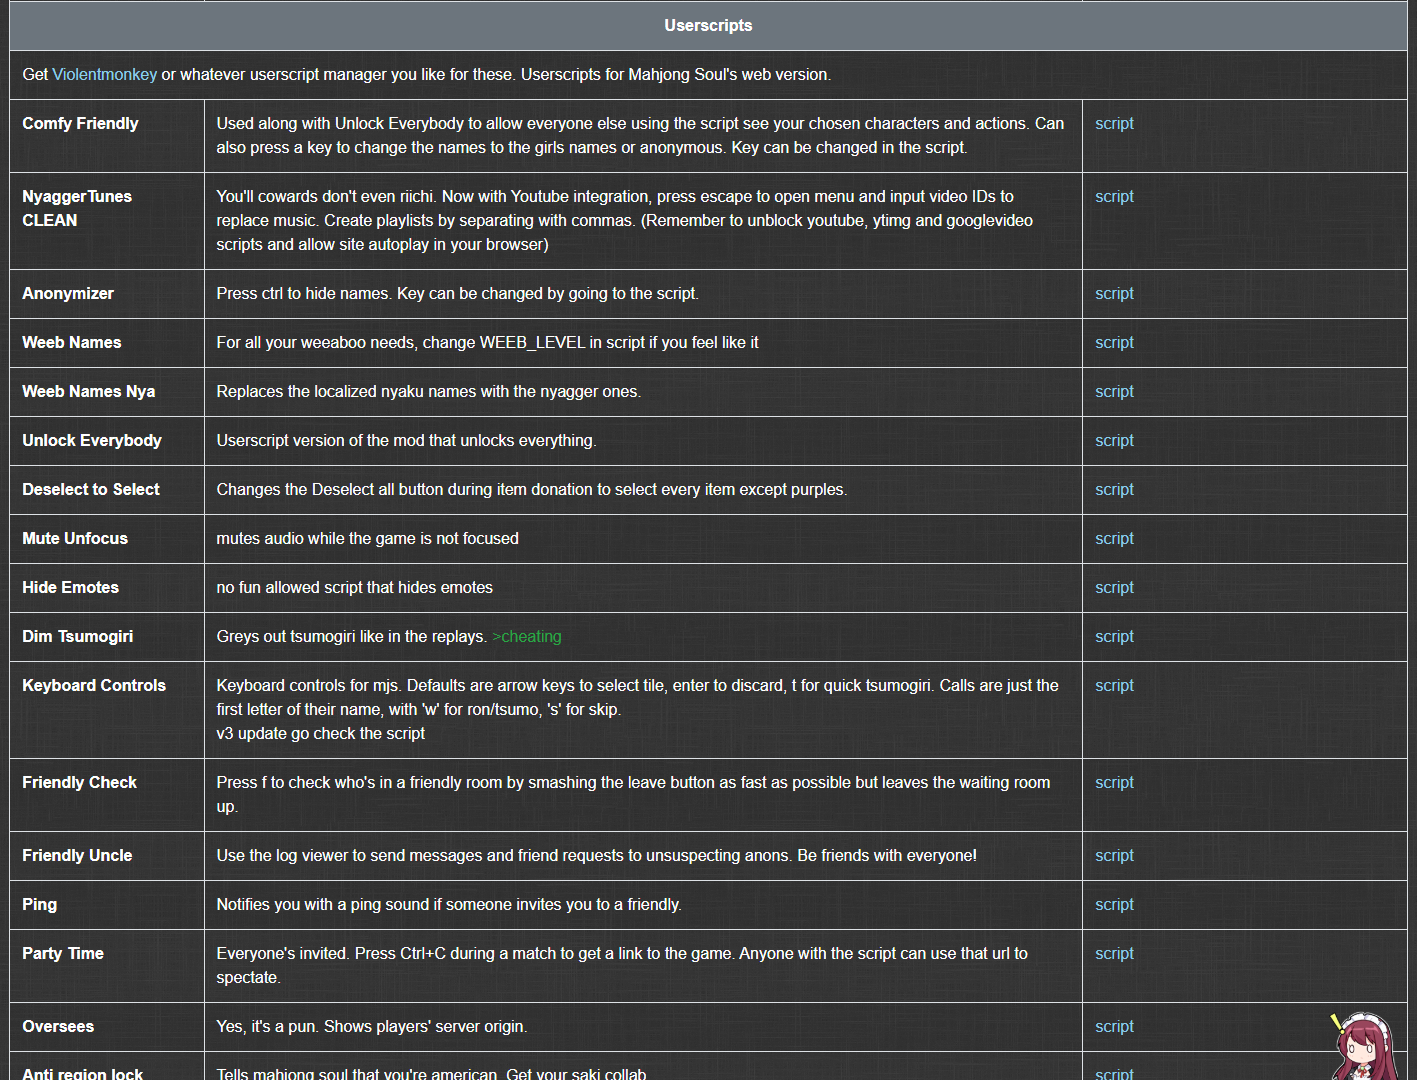Image resolution: width=1417 pixels, height=1080 pixels.
Task: Click the 'Dim Tsumogiri' script name
Action: (77, 636)
